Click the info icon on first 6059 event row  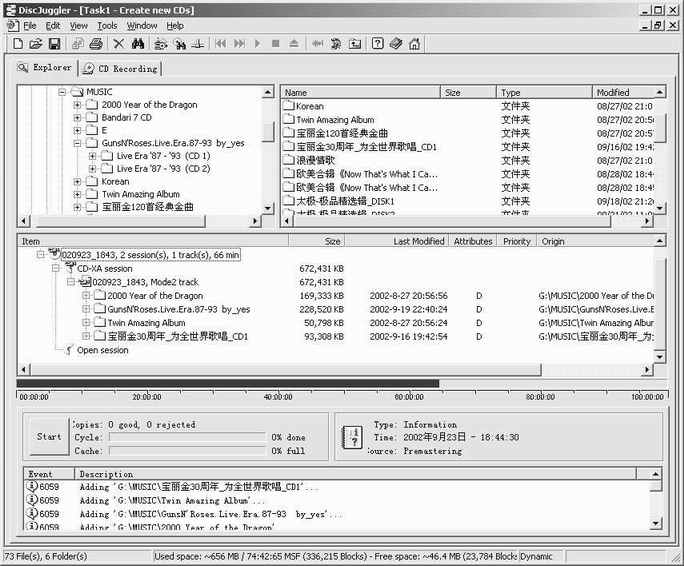(32, 486)
